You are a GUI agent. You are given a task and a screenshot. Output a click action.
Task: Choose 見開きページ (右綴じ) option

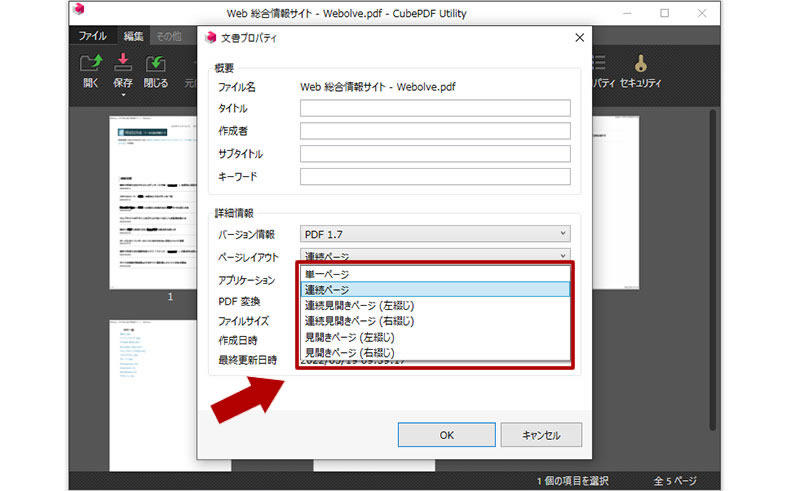click(x=435, y=352)
